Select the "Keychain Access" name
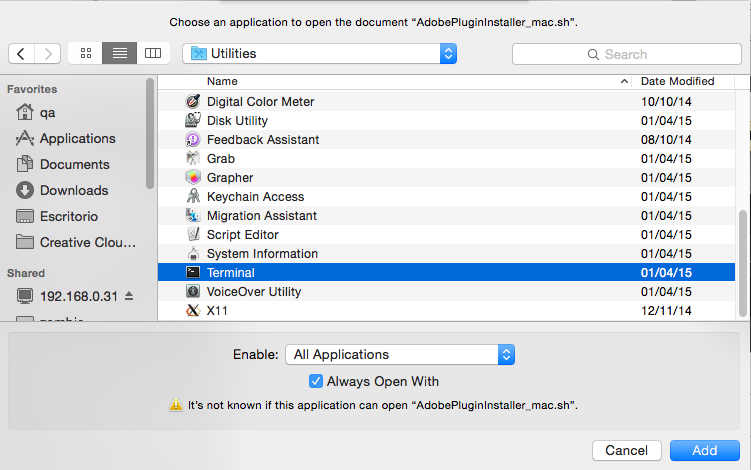This screenshot has width=751, height=470. 255,196
